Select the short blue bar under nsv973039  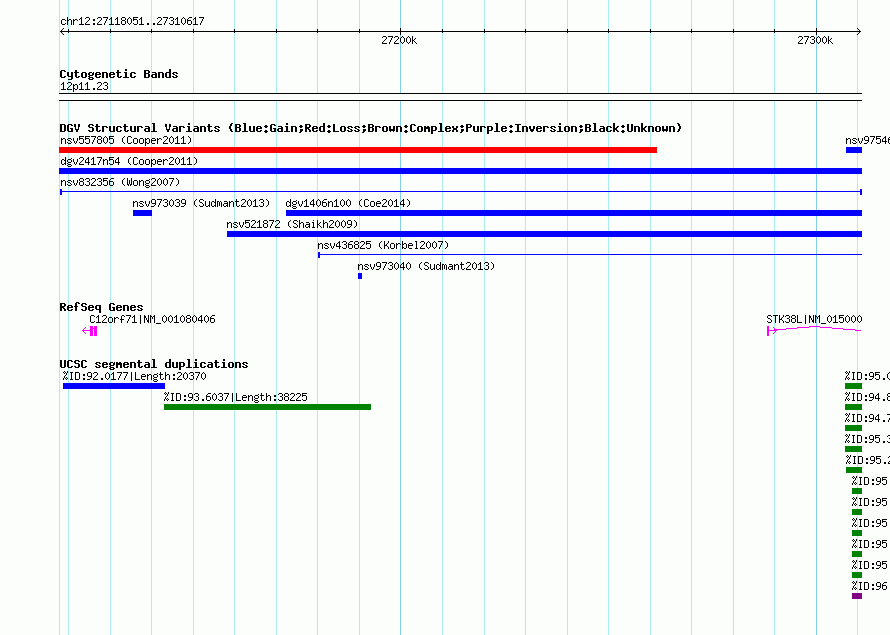coord(142,213)
